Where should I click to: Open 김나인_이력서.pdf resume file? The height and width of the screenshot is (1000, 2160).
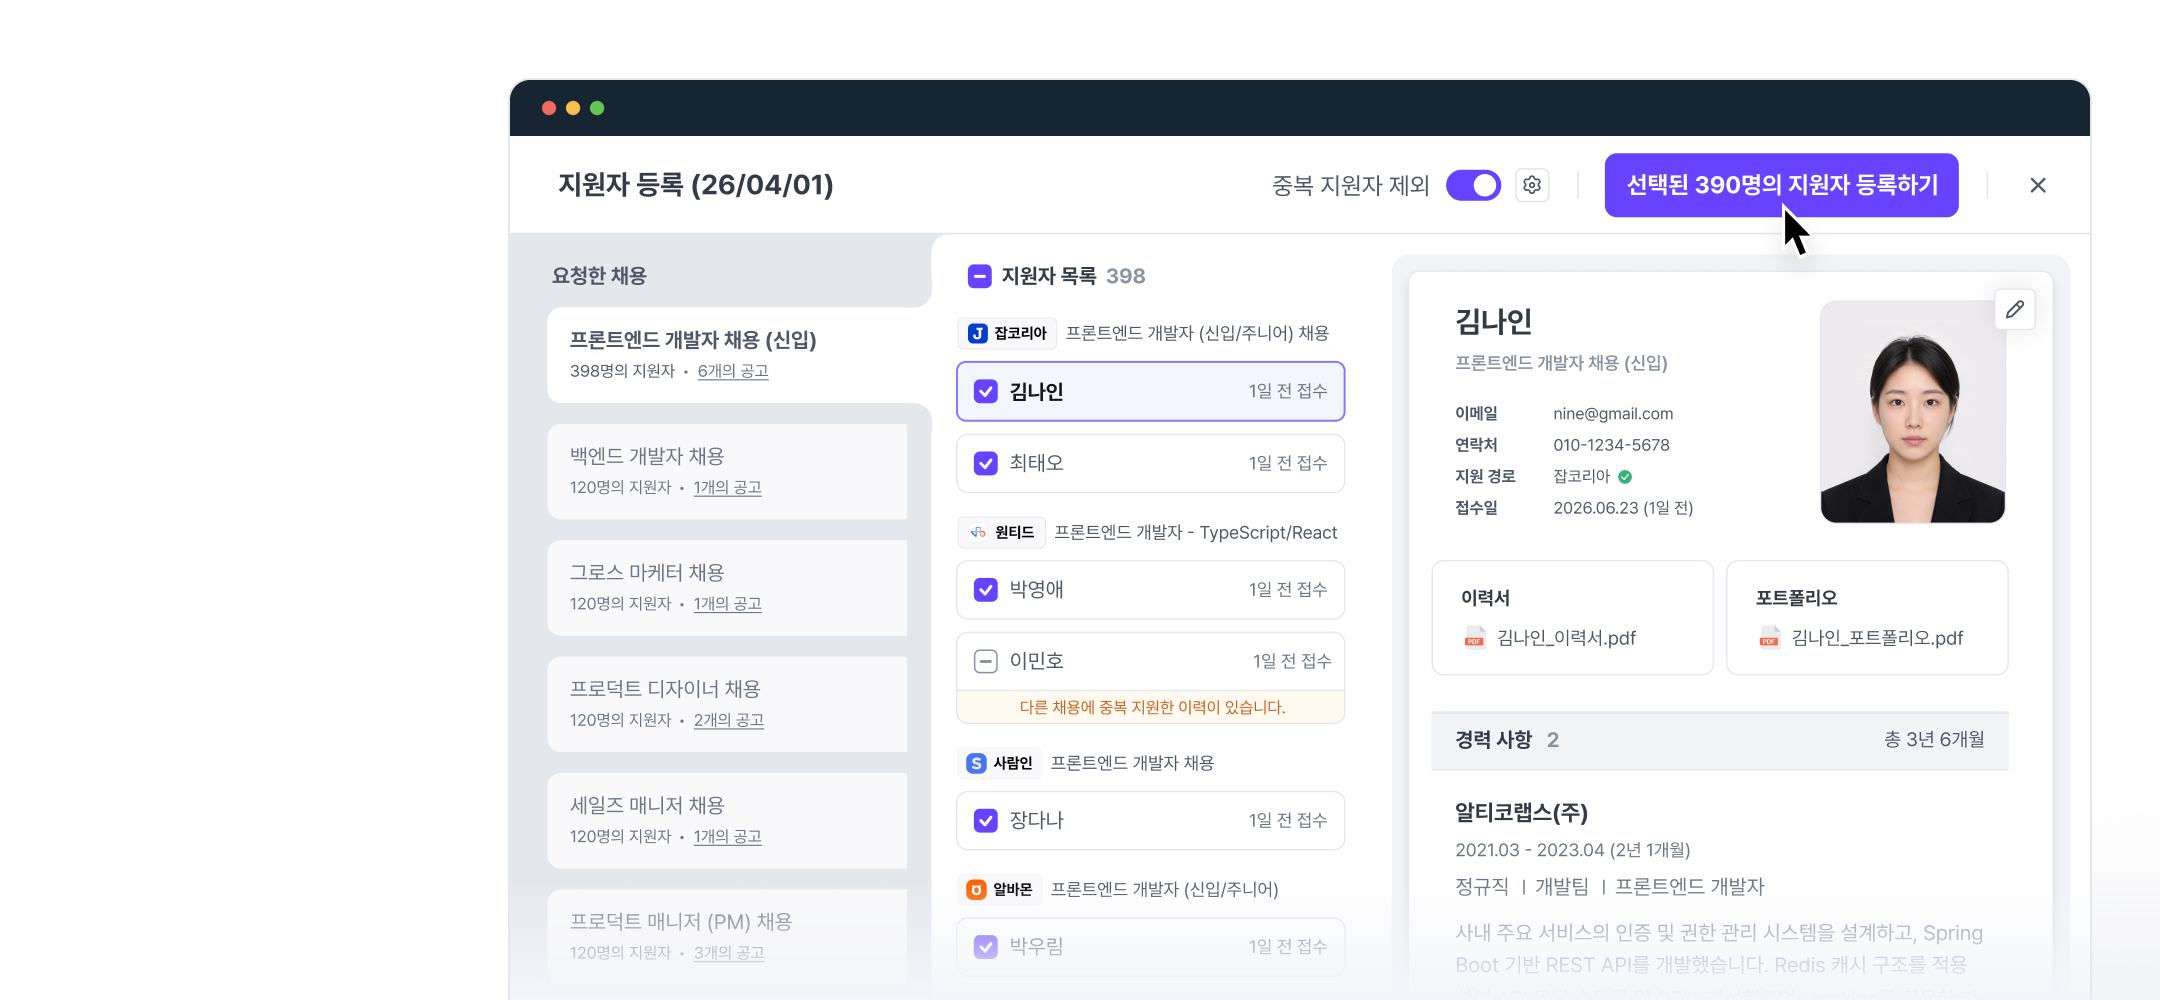coord(1566,638)
